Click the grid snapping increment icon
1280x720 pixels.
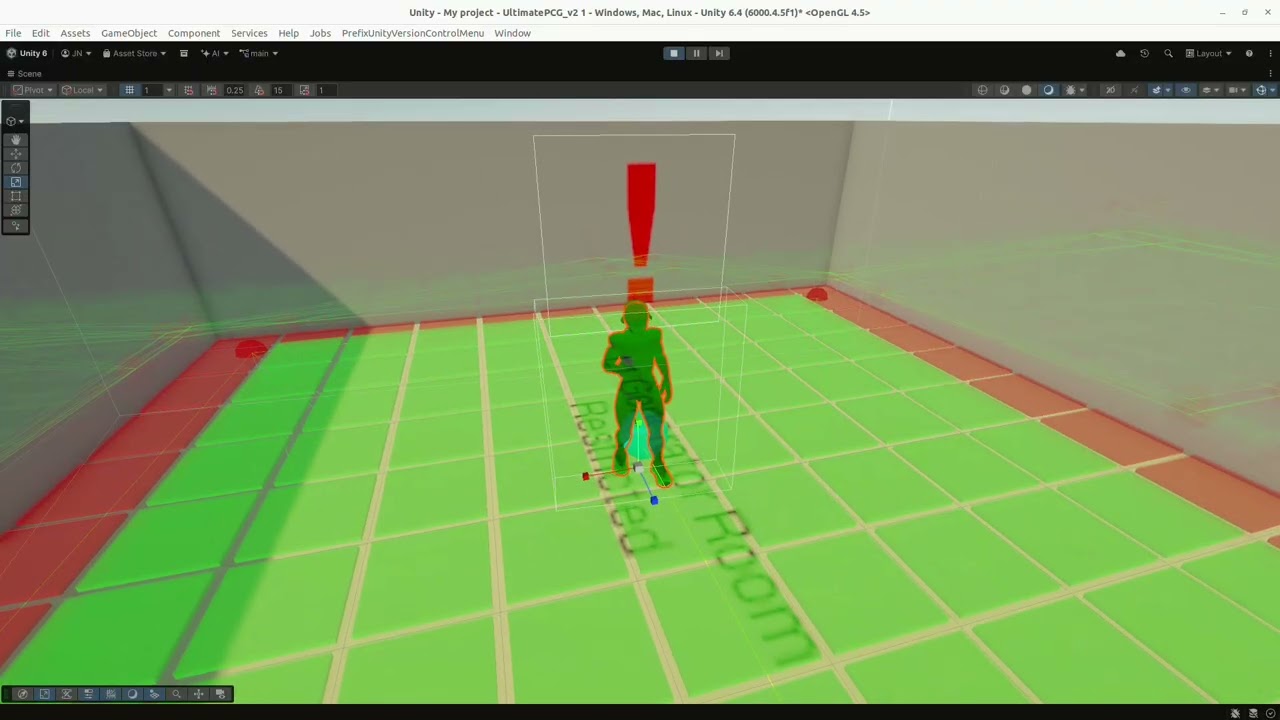(x=188, y=90)
